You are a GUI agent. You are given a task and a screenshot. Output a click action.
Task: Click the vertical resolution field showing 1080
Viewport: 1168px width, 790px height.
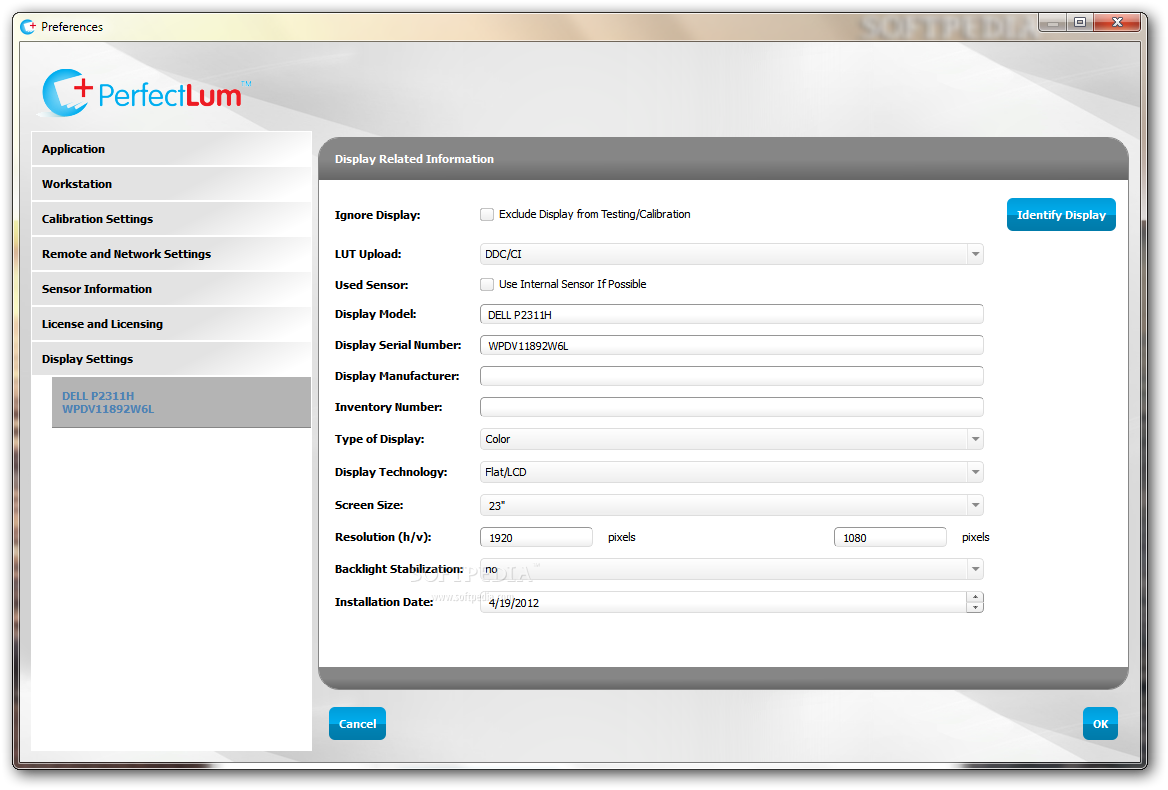click(x=890, y=538)
